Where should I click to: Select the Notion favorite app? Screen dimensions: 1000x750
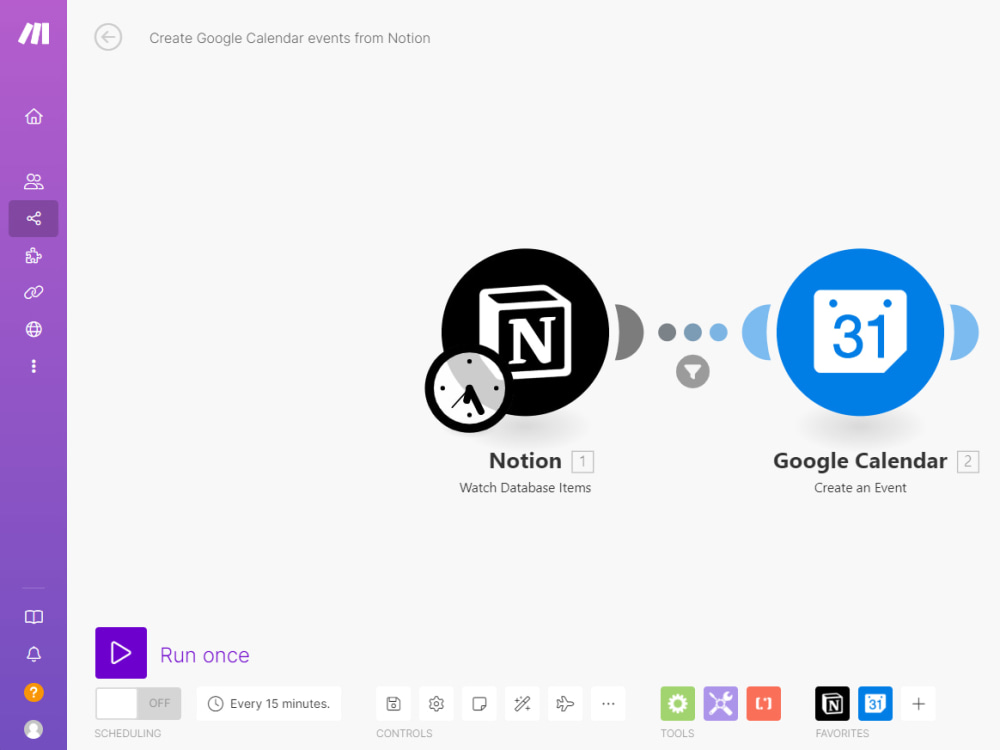coord(832,703)
